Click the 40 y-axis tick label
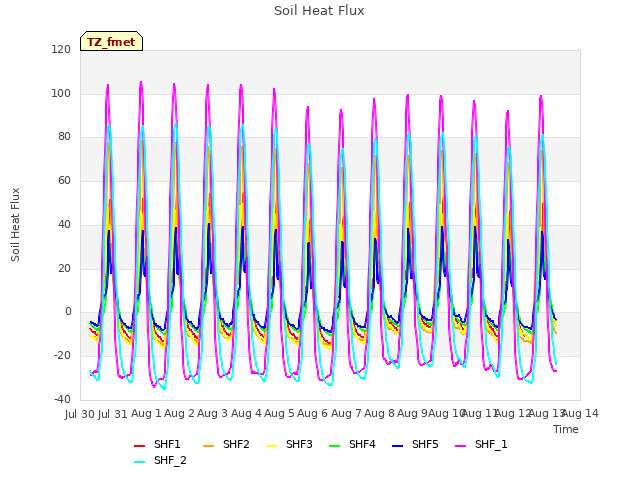640x480 pixels. click(64, 224)
